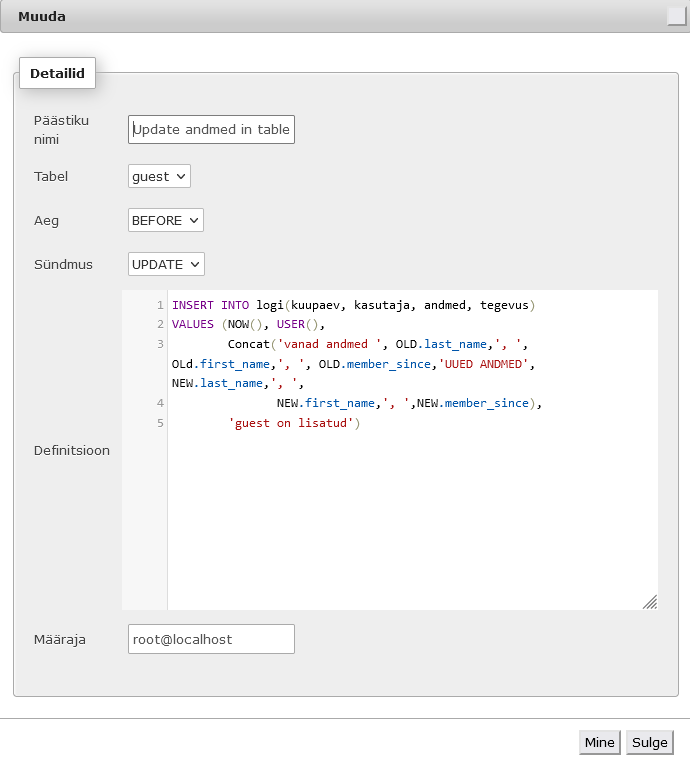Open the Tabel dropdown showing guest

click(x=159, y=176)
